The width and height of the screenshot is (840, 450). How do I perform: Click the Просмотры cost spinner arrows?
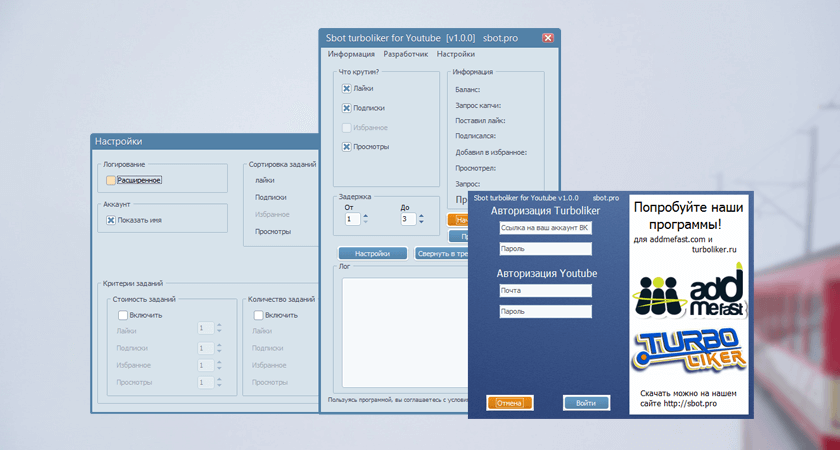click(x=219, y=382)
